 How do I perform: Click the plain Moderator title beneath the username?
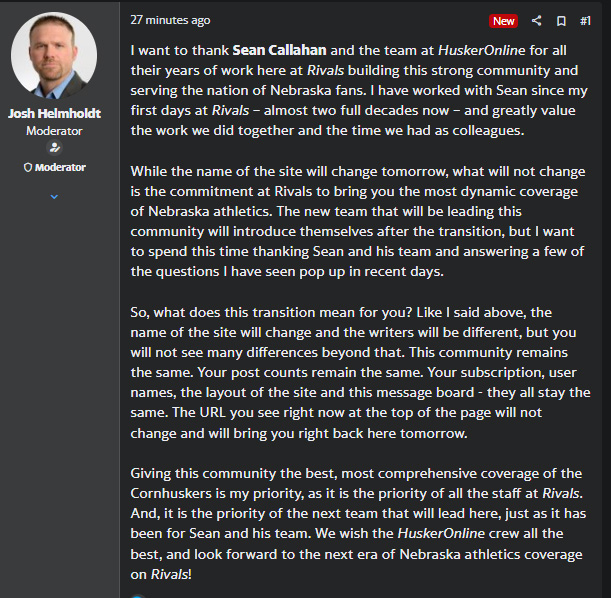(x=54, y=131)
